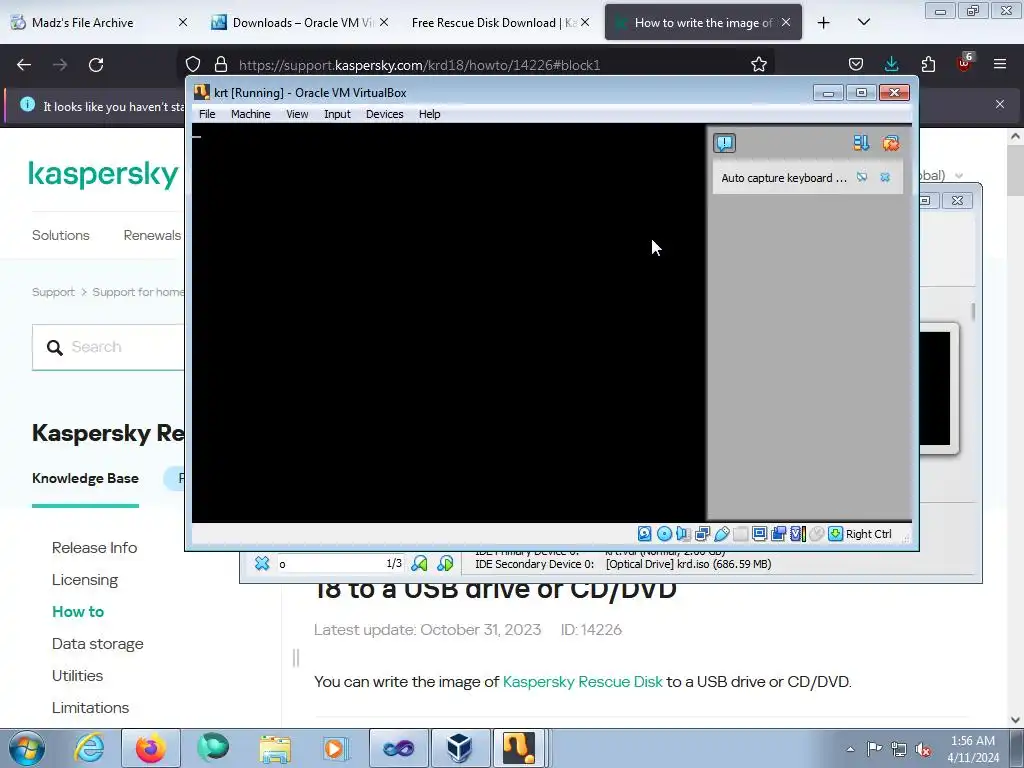Viewport: 1024px width, 768px height.
Task: Open the Help menu in VM window
Action: point(429,114)
